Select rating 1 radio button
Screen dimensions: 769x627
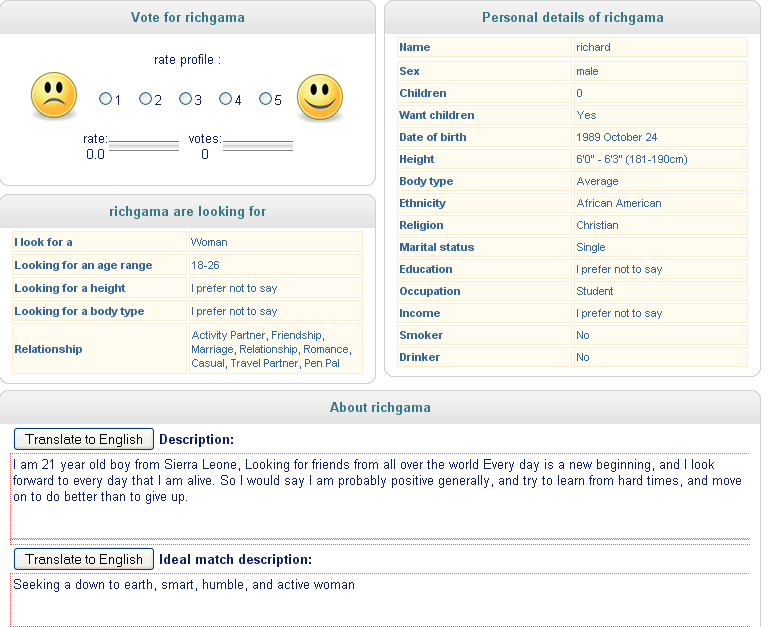point(105,99)
